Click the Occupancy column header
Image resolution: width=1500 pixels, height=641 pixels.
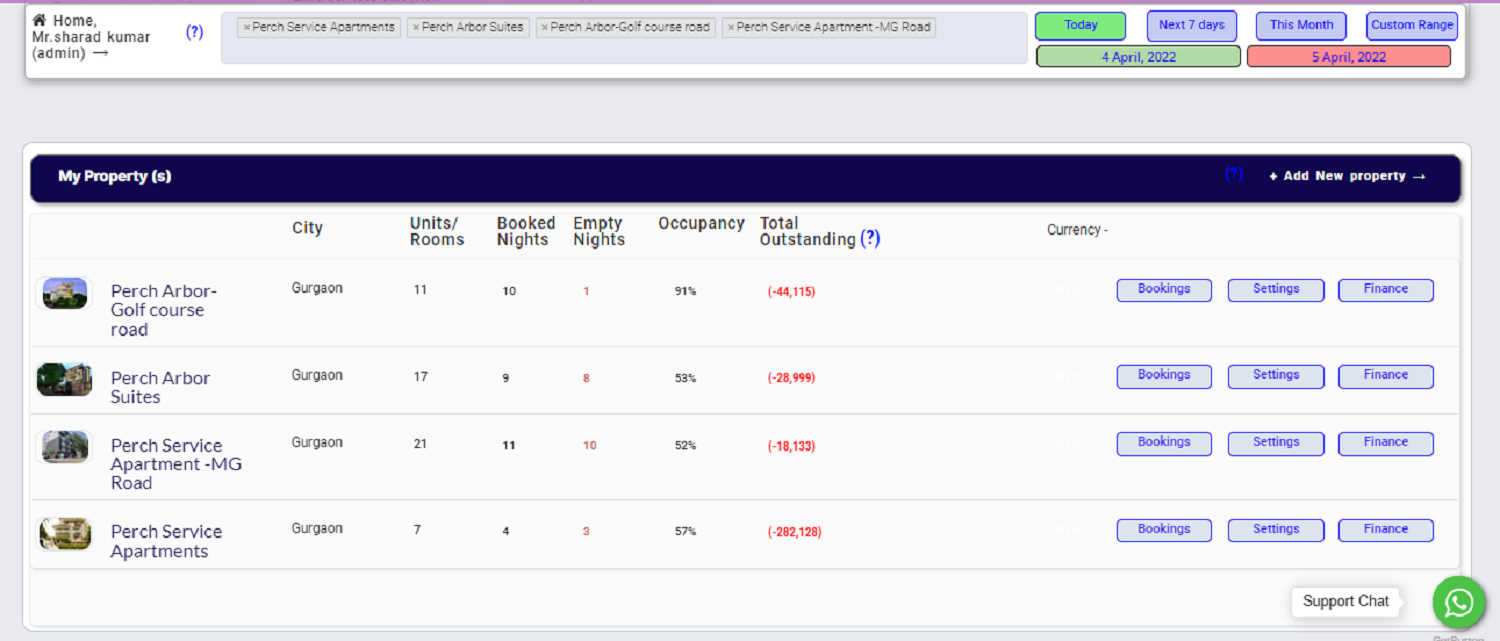(701, 224)
